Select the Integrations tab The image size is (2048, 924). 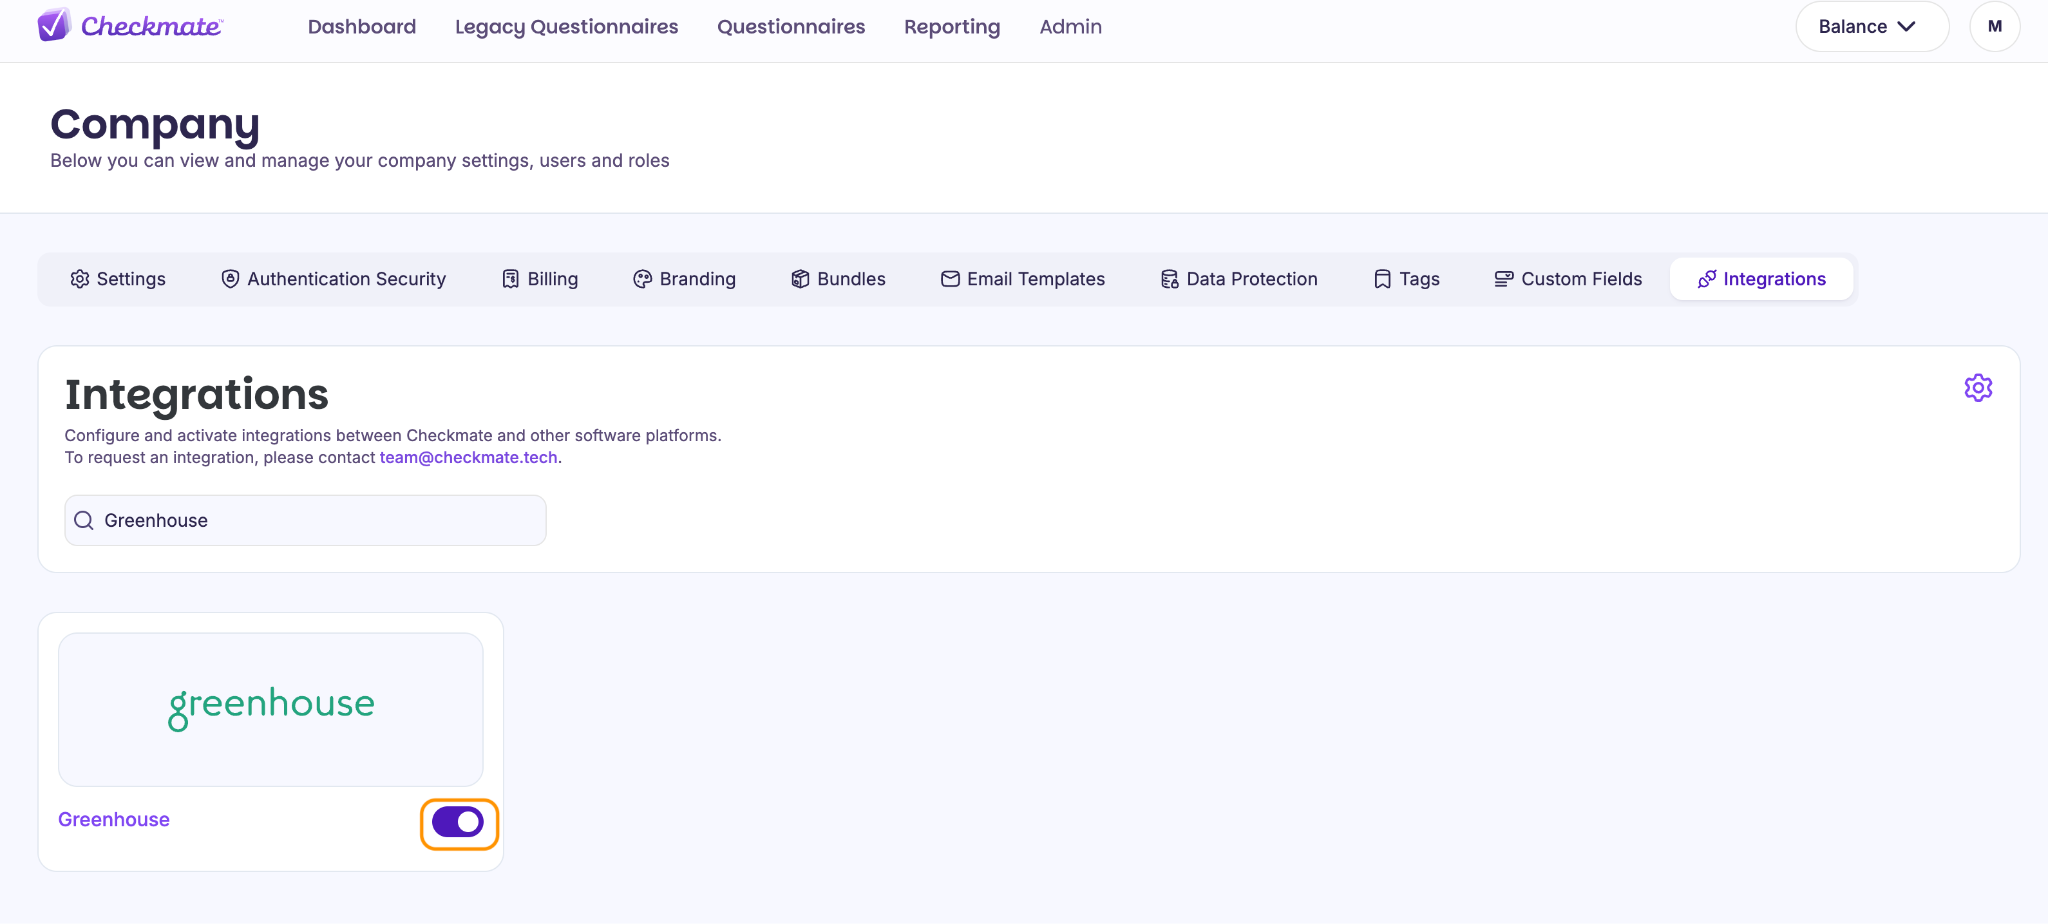click(1762, 279)
